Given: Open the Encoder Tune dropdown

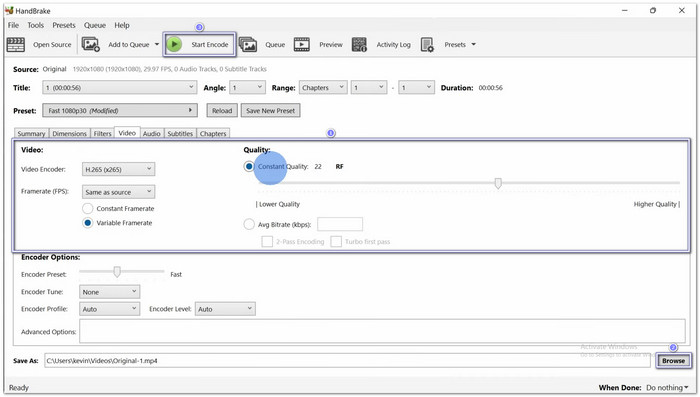Looking at the screenshot, I should tap(109, 292).
